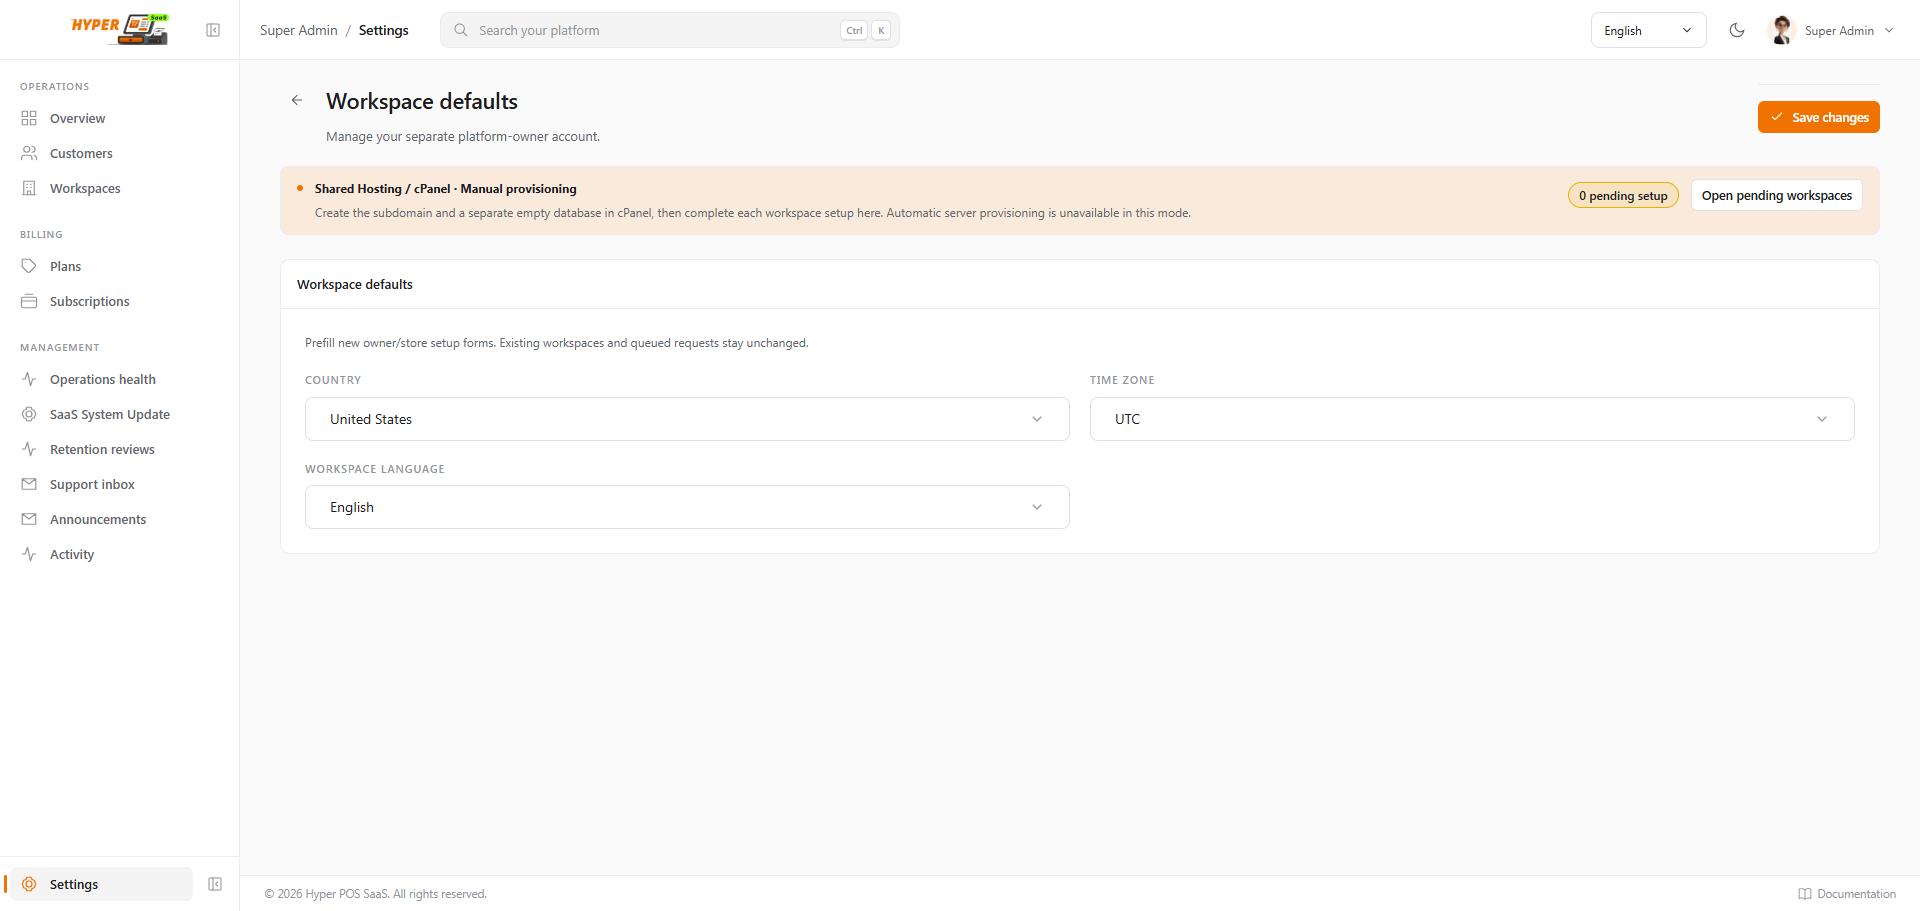Click the Overview grid icon
The image size is (1920, 911).
coord(29,118)
